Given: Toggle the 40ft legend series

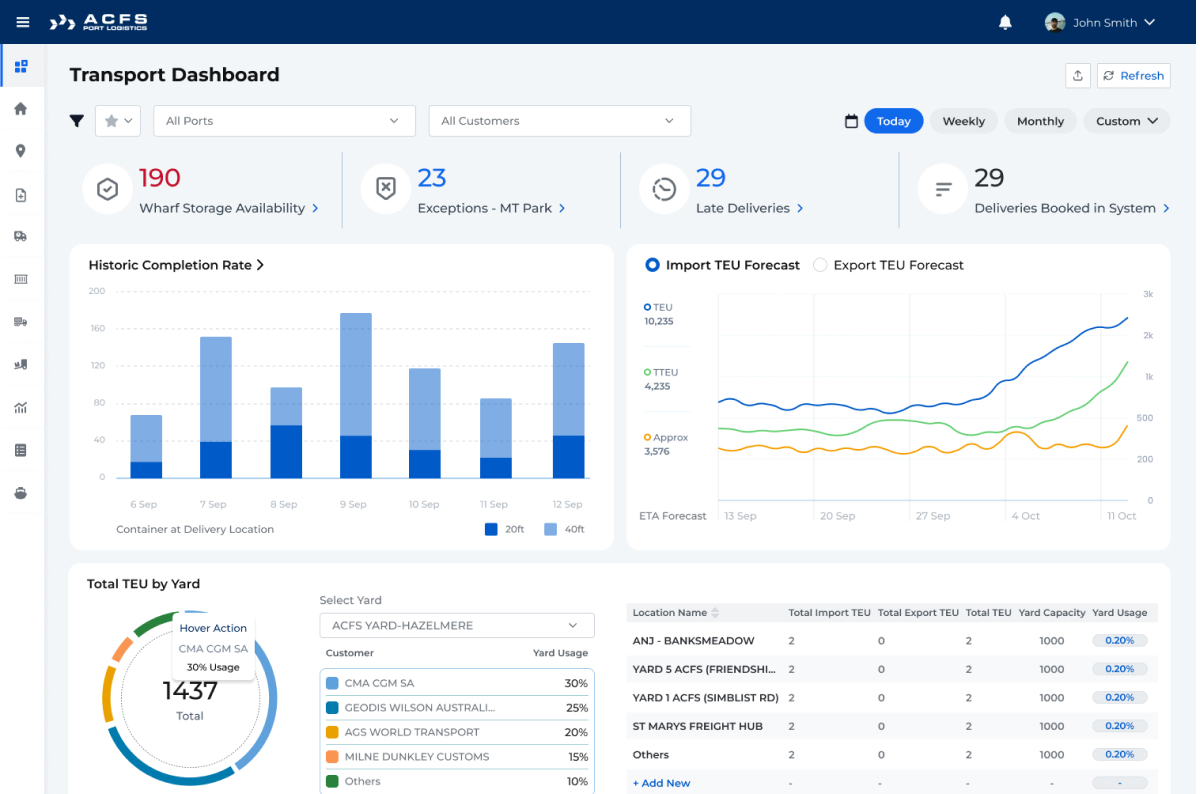Looking at the screenshot, I should click(x=551, y=529).
